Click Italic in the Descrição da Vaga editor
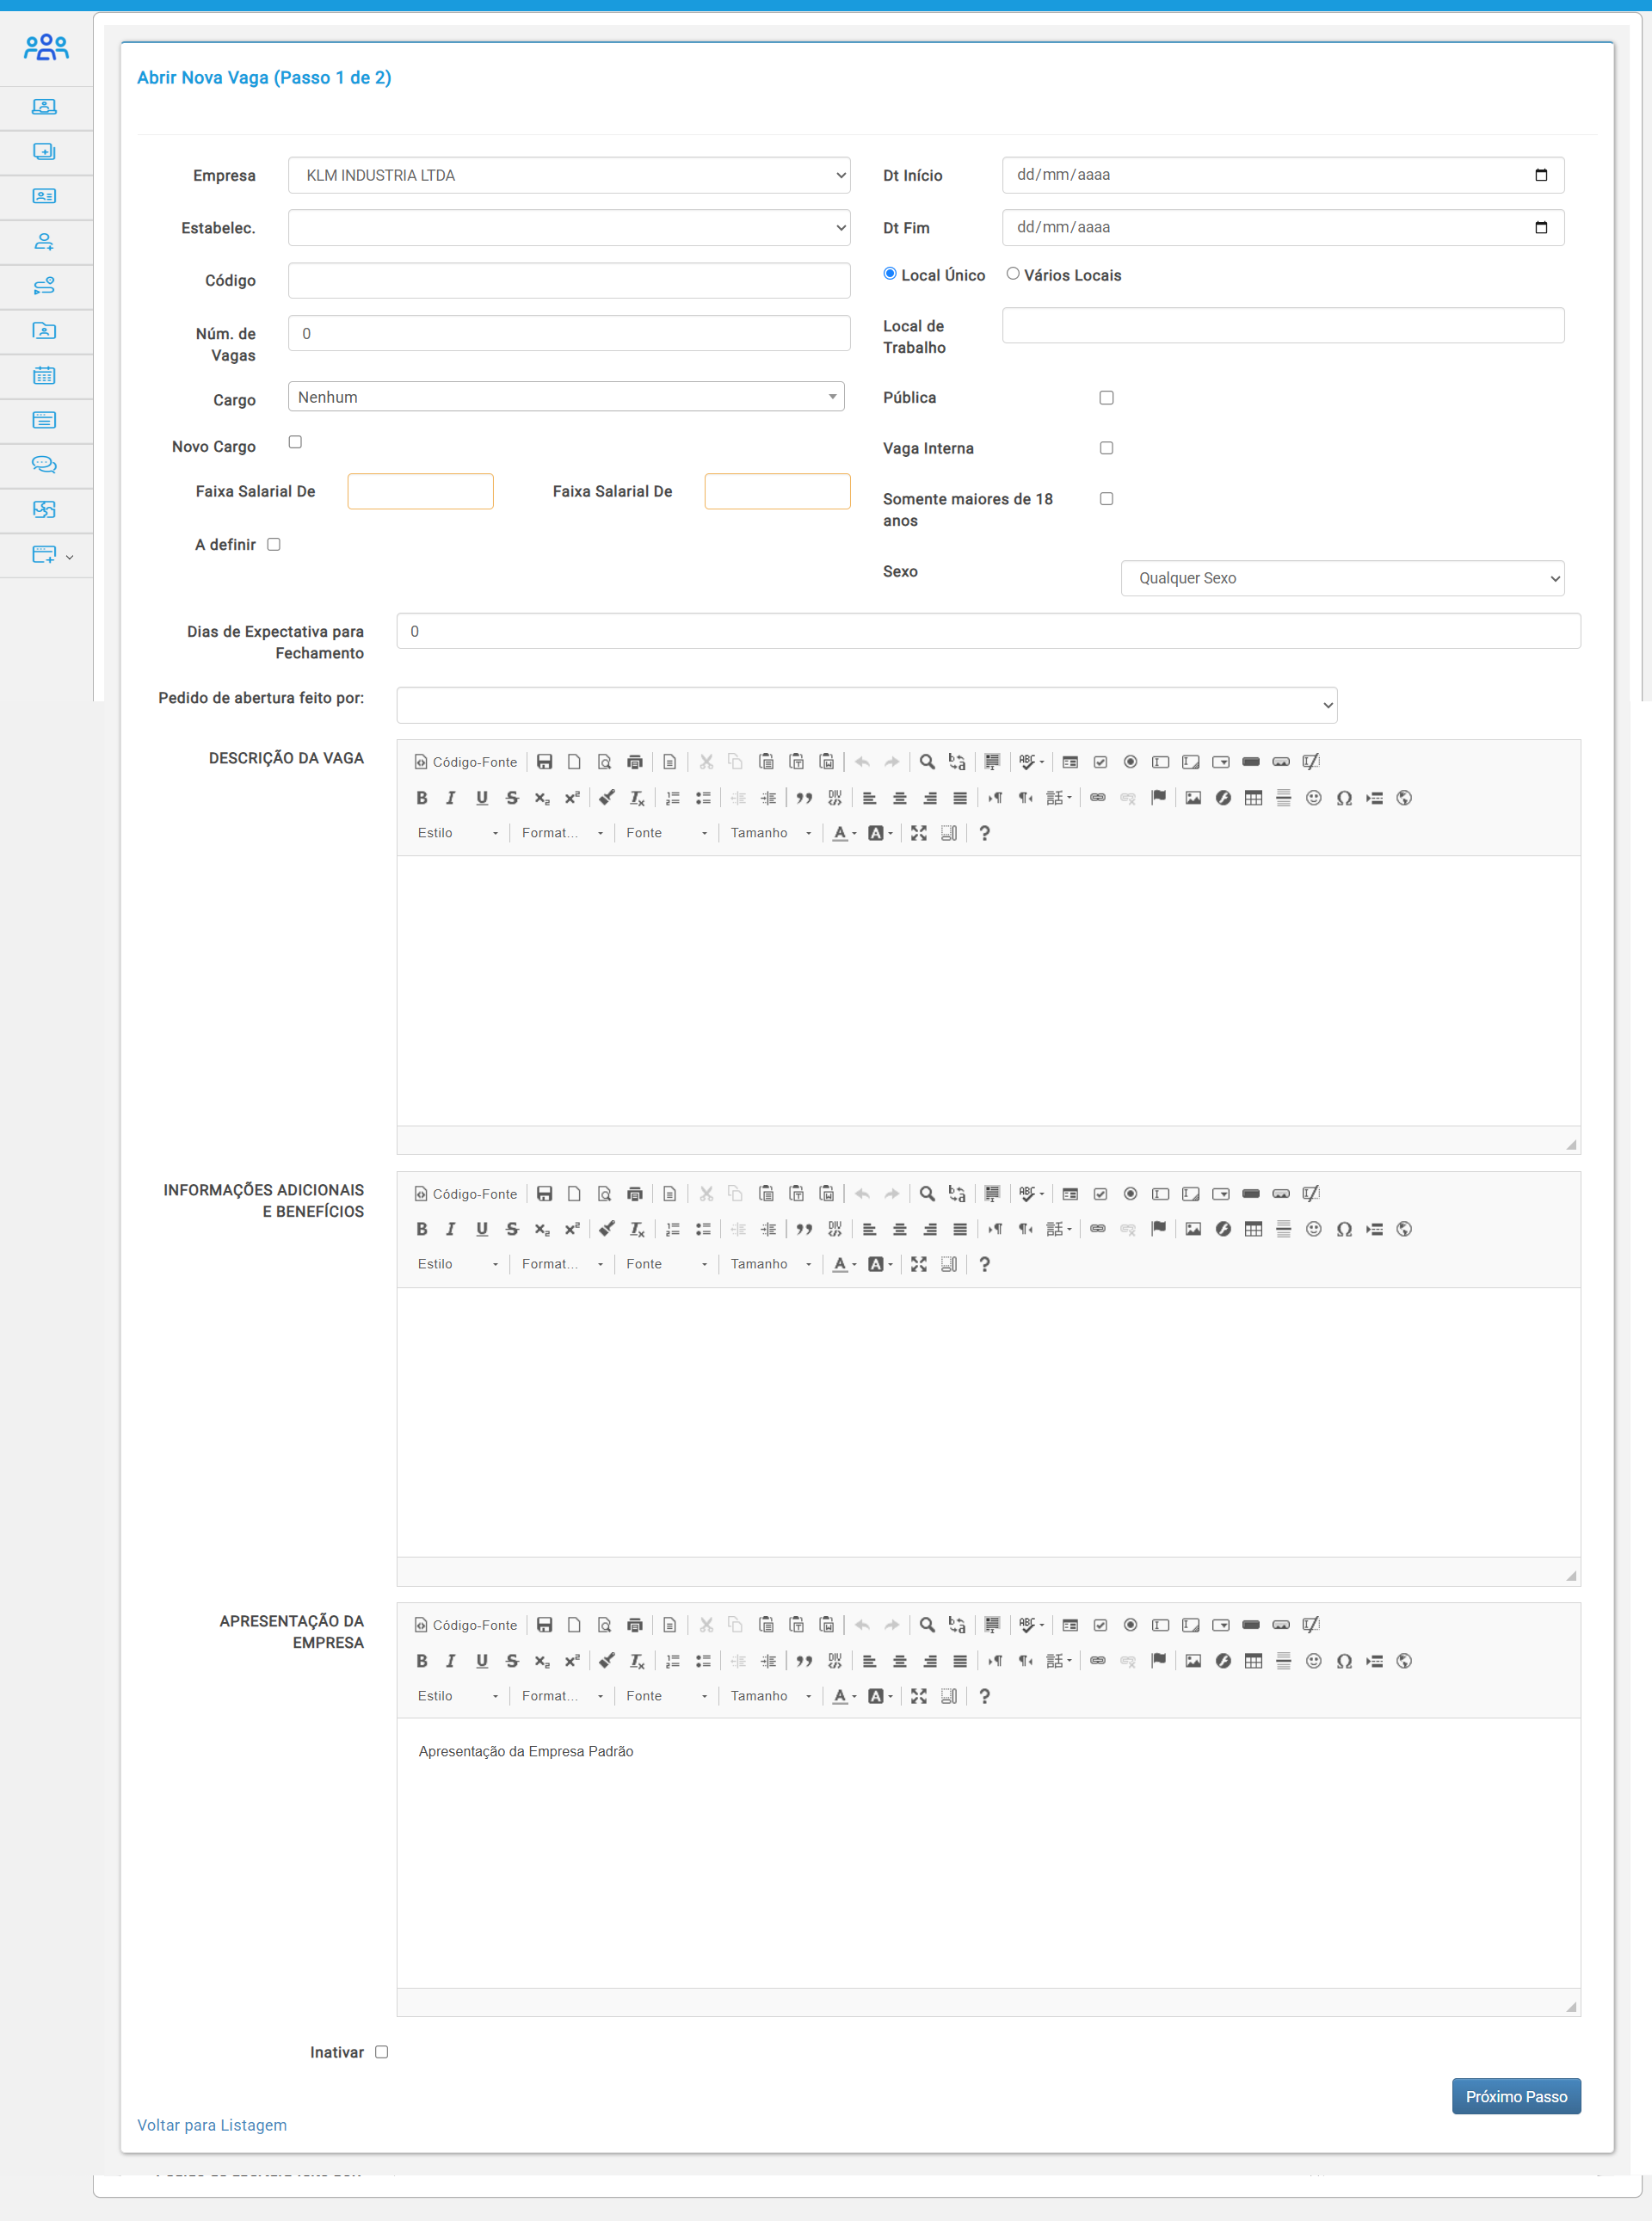 [x=451, y=798]
